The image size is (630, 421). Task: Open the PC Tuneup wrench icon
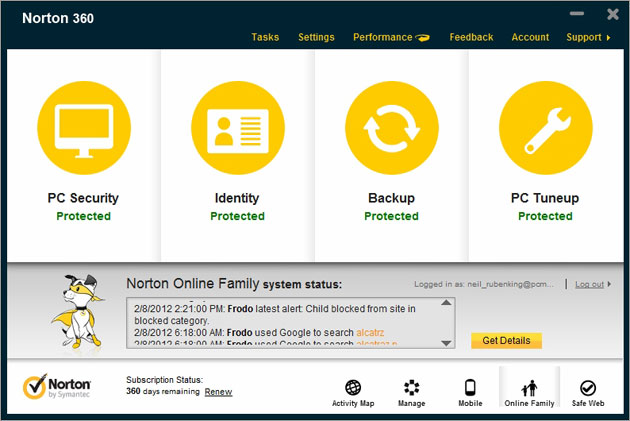(546, 128)
